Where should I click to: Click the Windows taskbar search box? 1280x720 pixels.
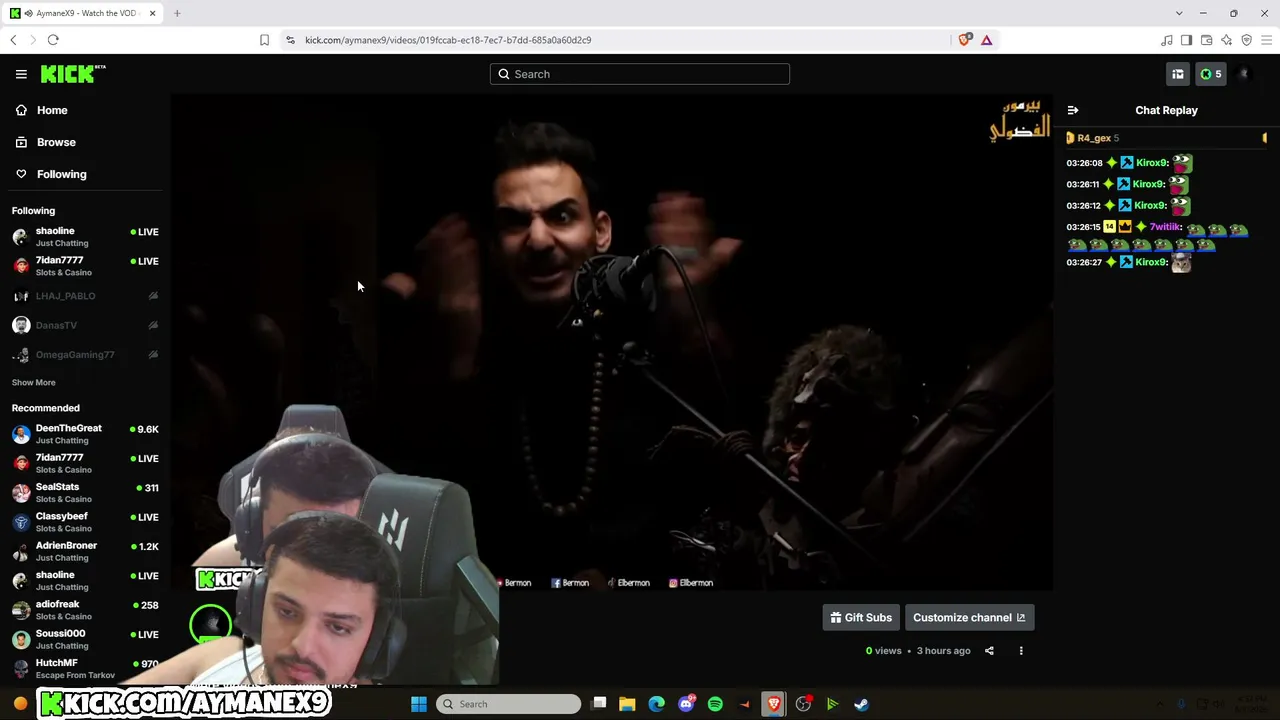pos(509,704)
